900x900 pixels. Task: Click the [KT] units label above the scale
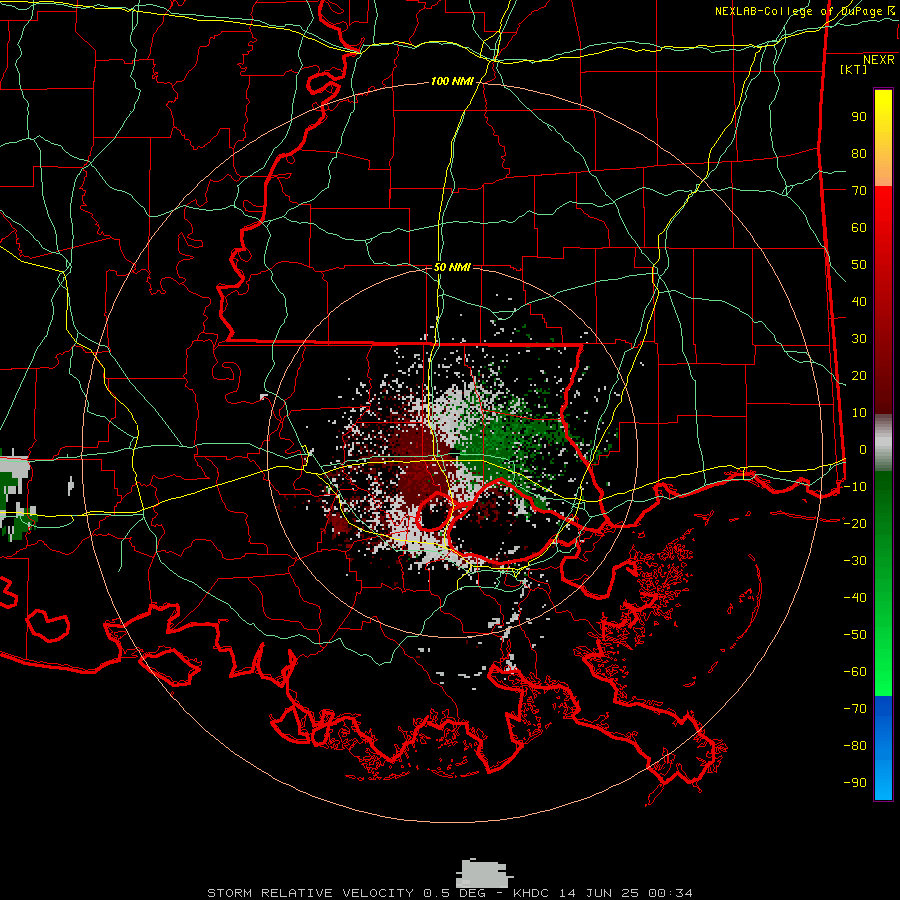click(x=854, y=69)
